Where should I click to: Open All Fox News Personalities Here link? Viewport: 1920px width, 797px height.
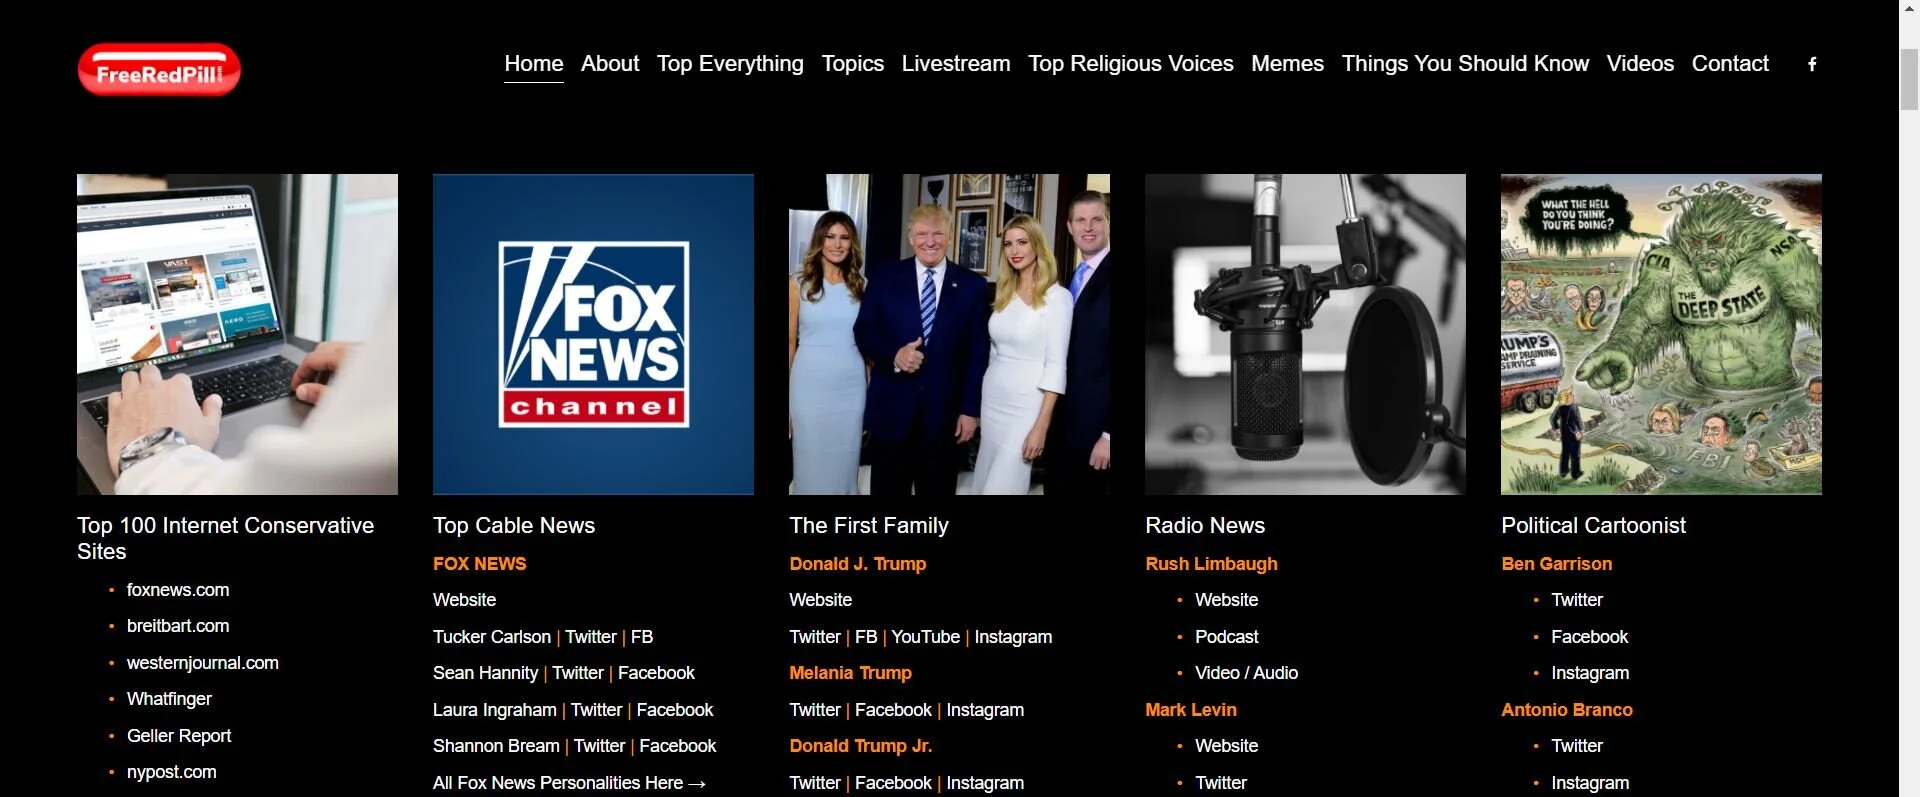click(x=570, y=783)
